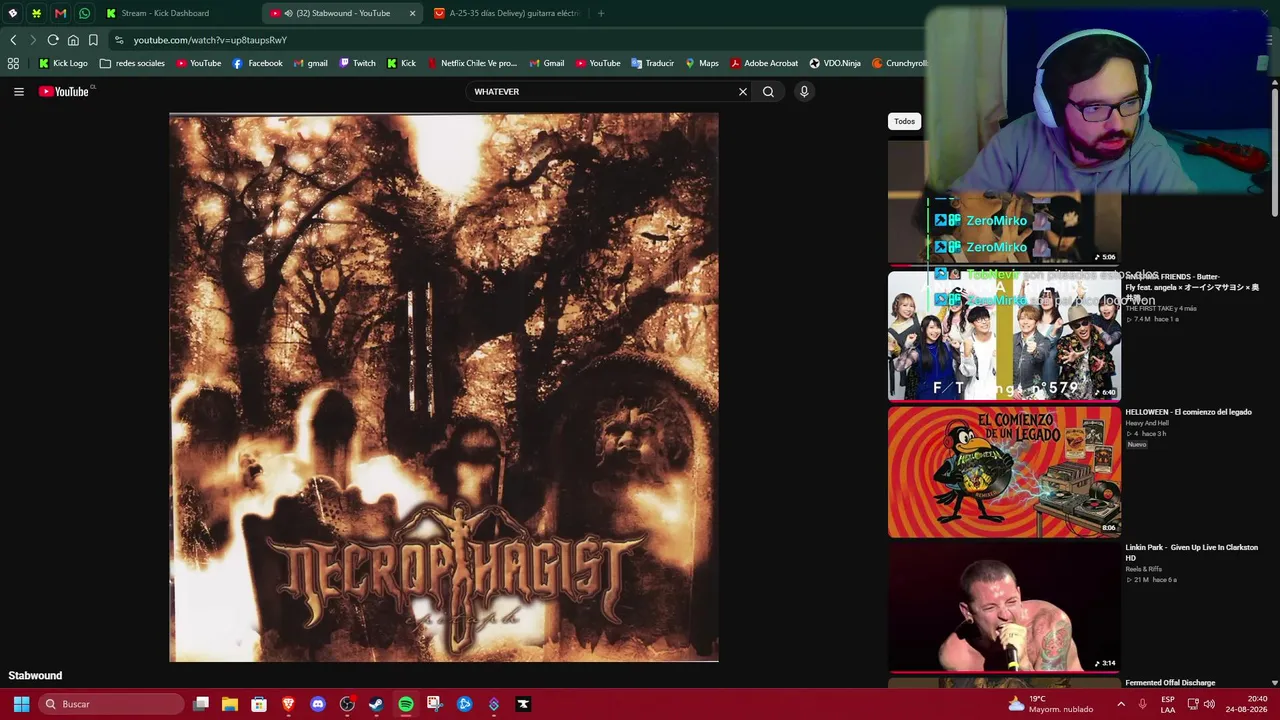Screen dimensions: 1280x720
Task: Open the Butter-Fly THE FIRST TAKE video thumbnail
Action: point(1004,336)
